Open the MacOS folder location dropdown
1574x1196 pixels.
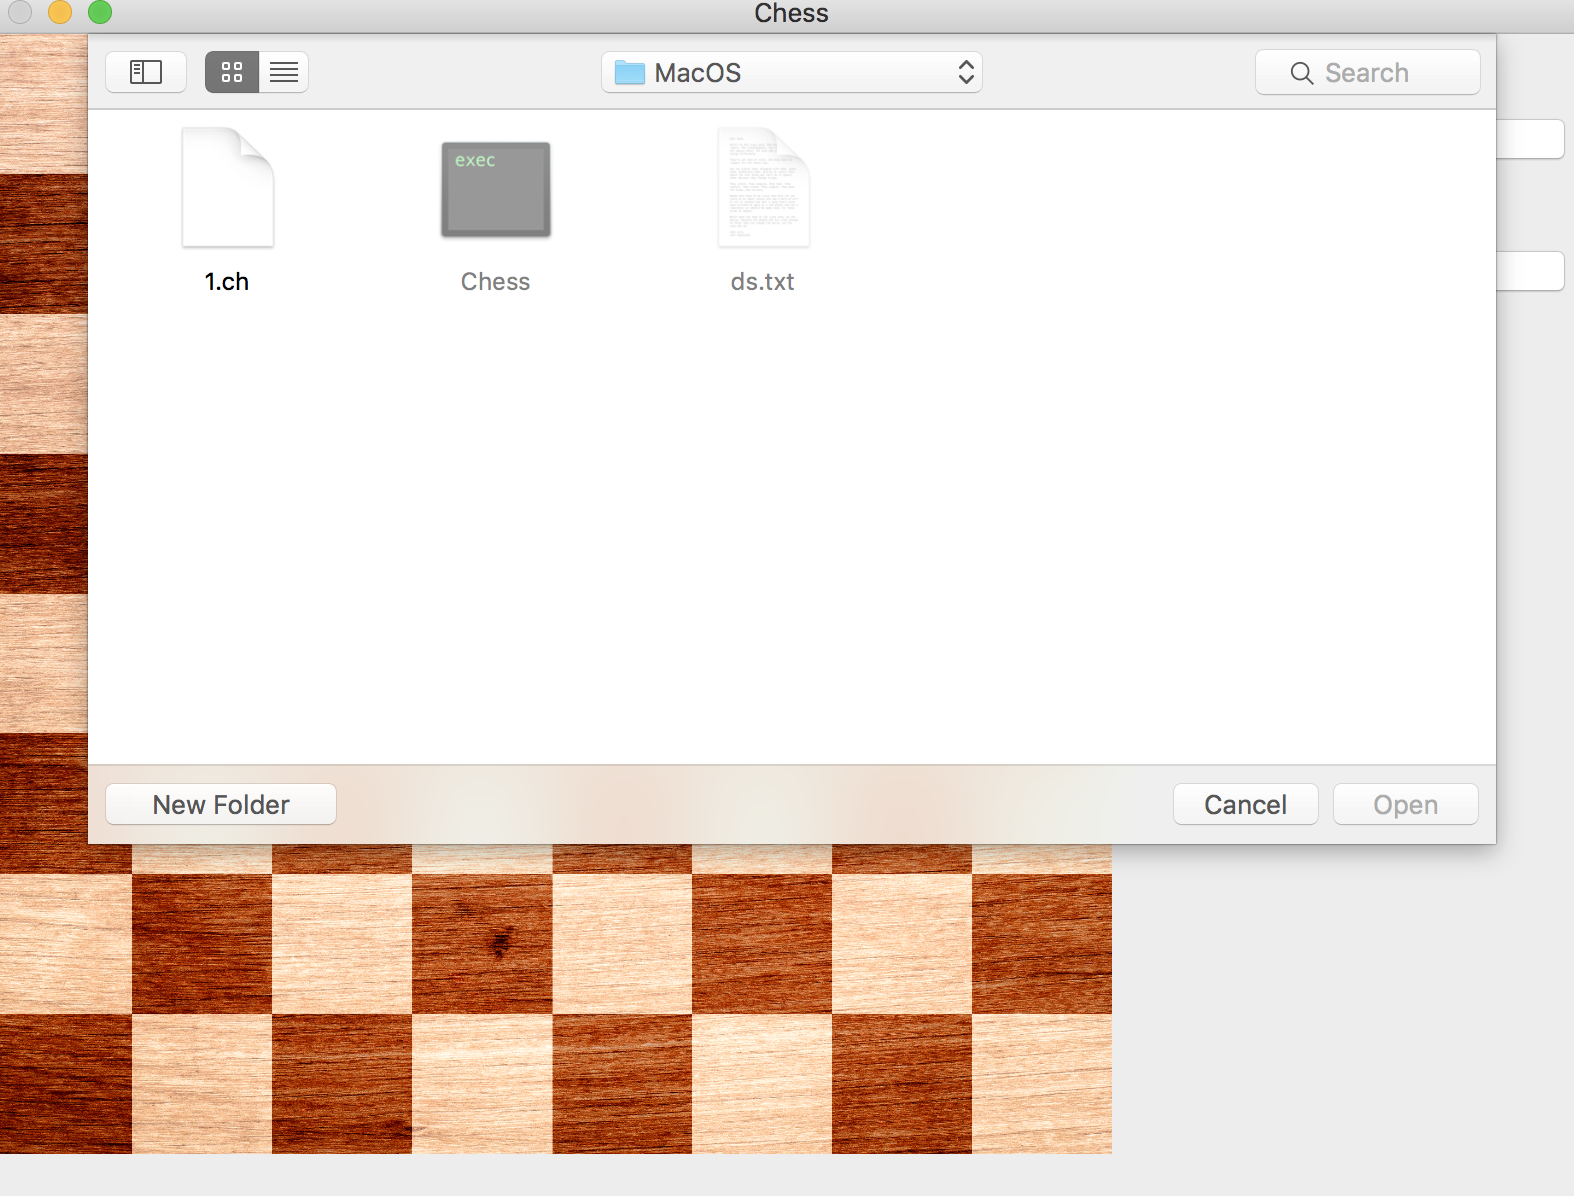pyautogui.click(x=792, y=72)
